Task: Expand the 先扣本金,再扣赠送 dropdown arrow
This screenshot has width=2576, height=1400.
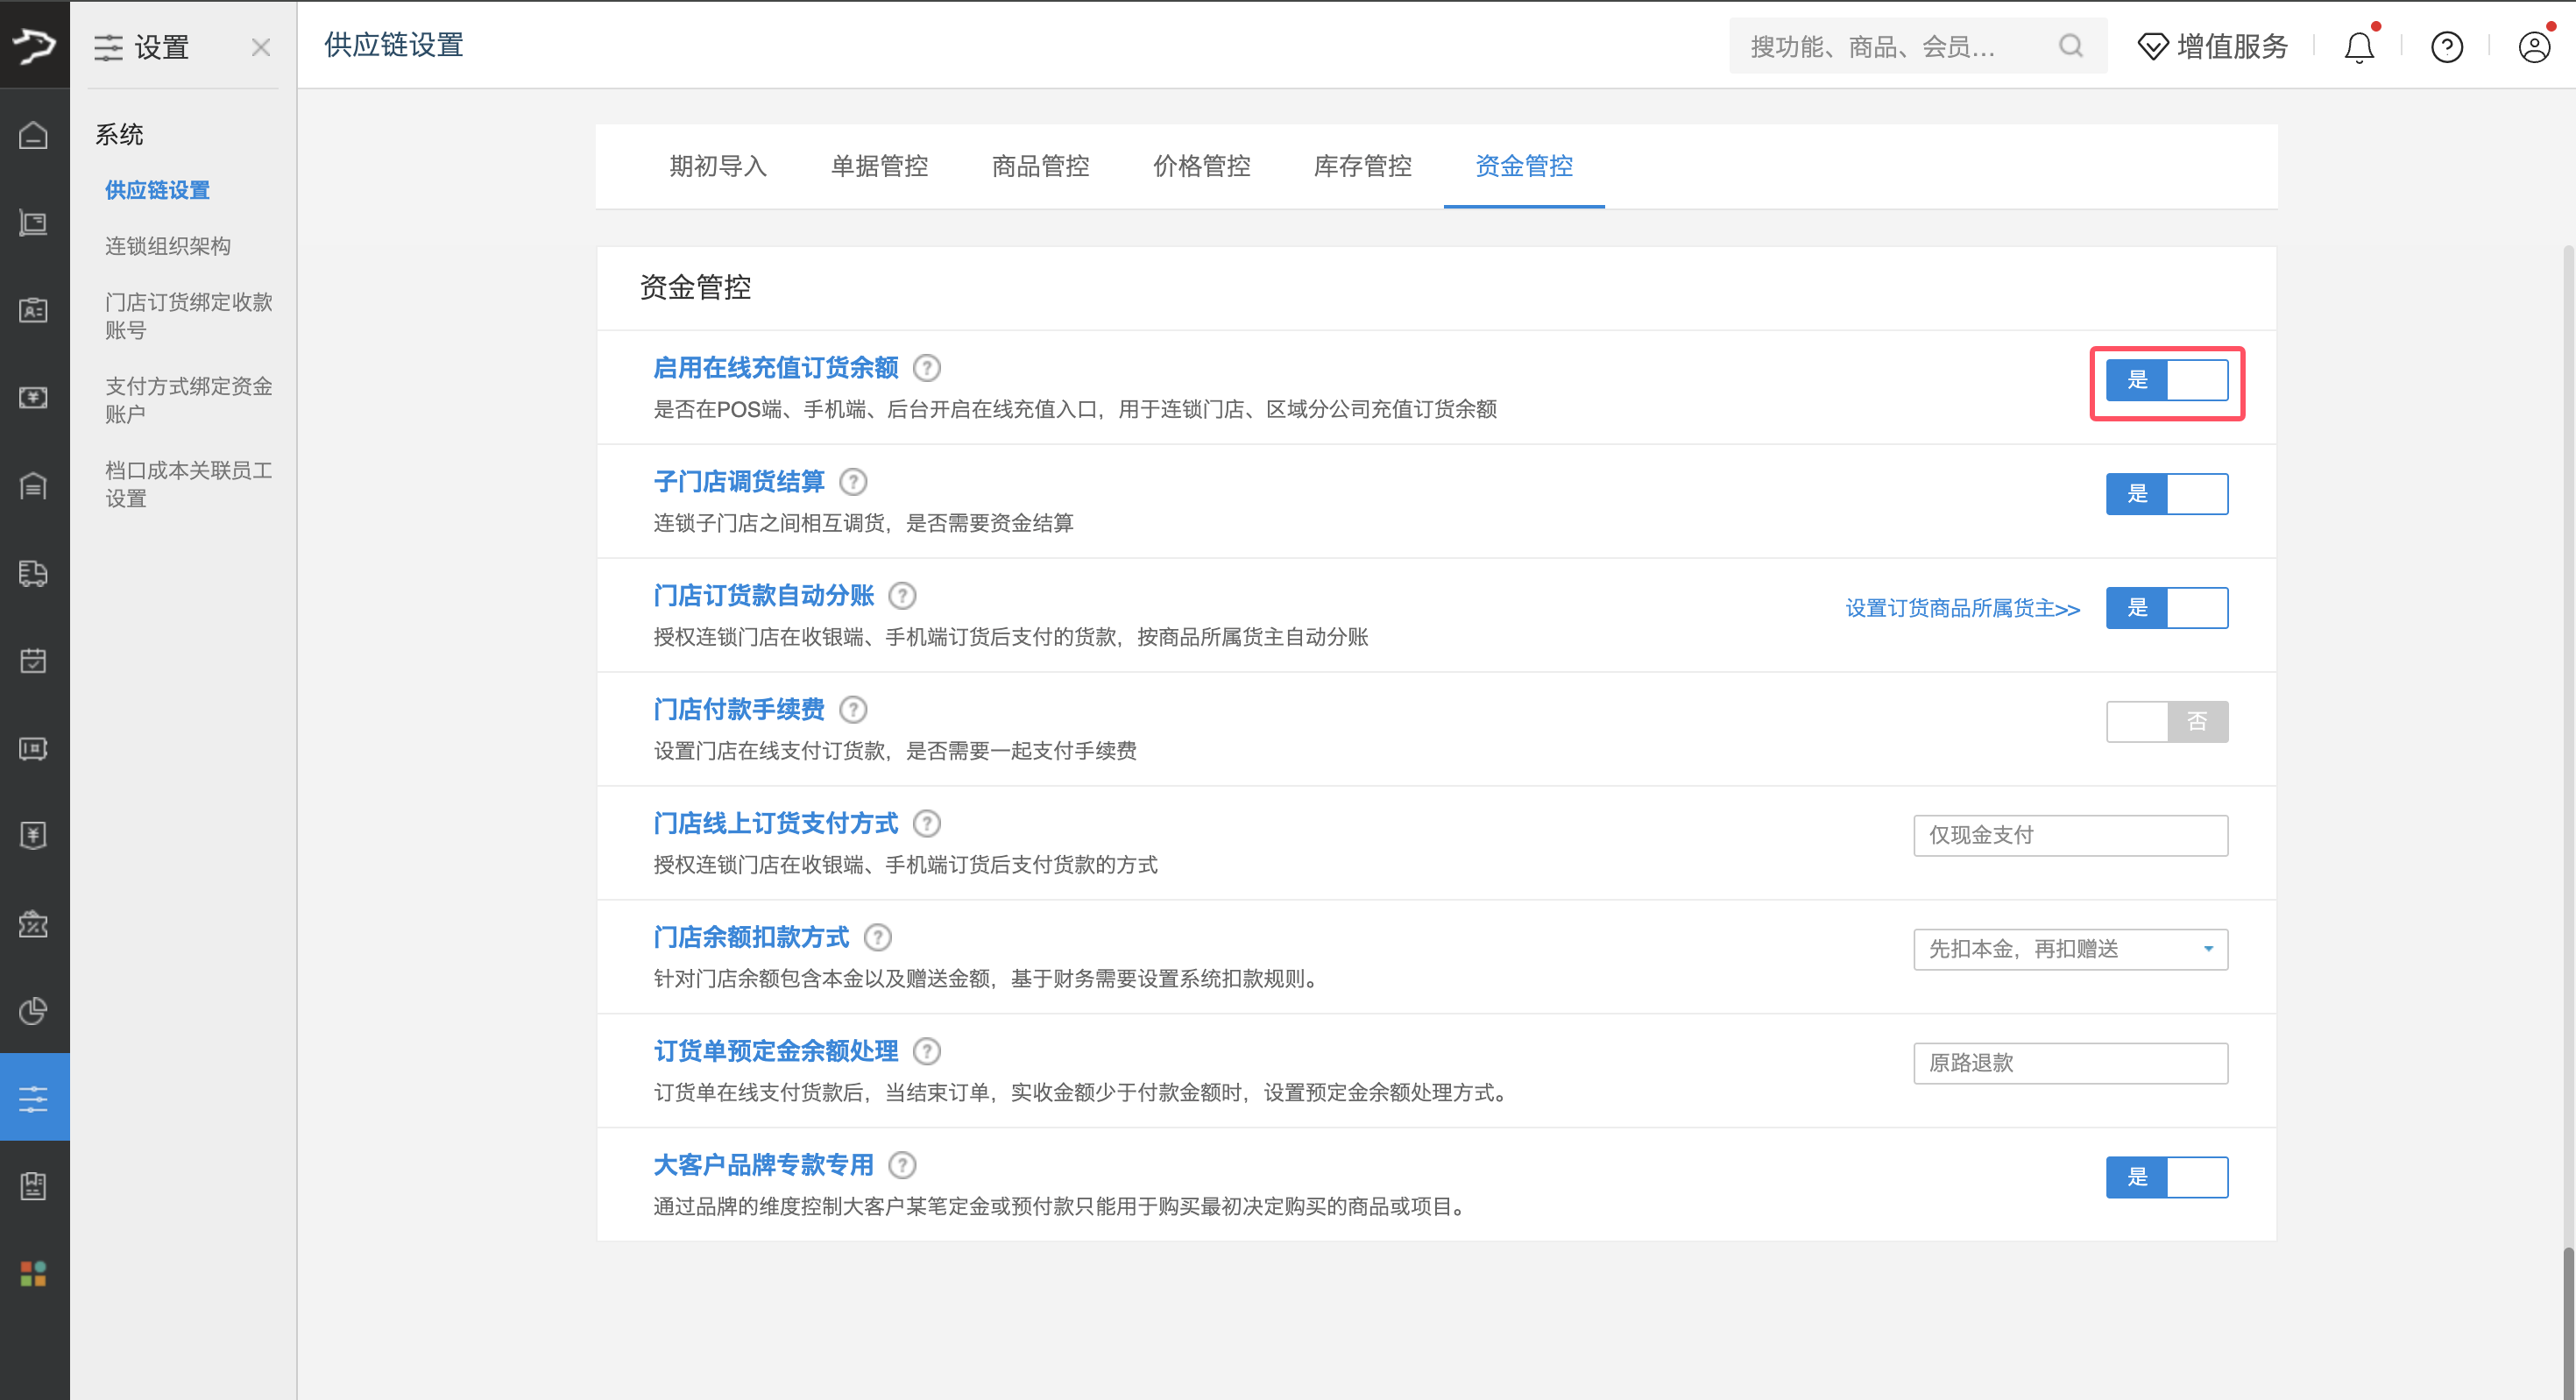Action: click(2208, 950)
